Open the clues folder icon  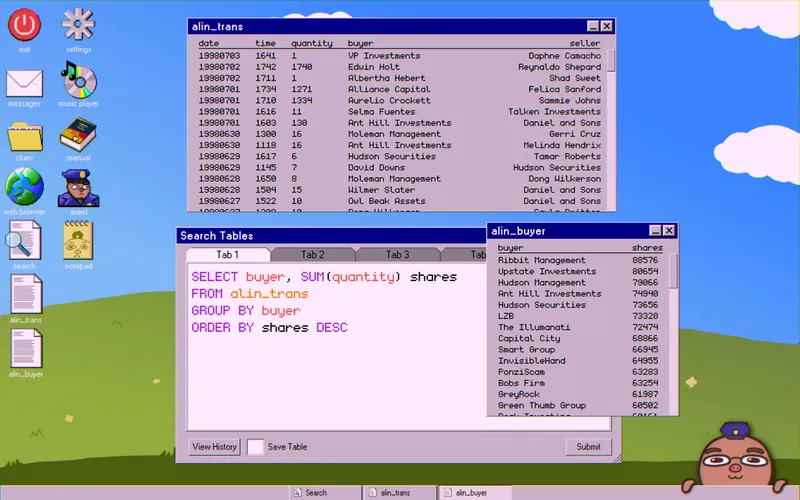tap(24, 136)
